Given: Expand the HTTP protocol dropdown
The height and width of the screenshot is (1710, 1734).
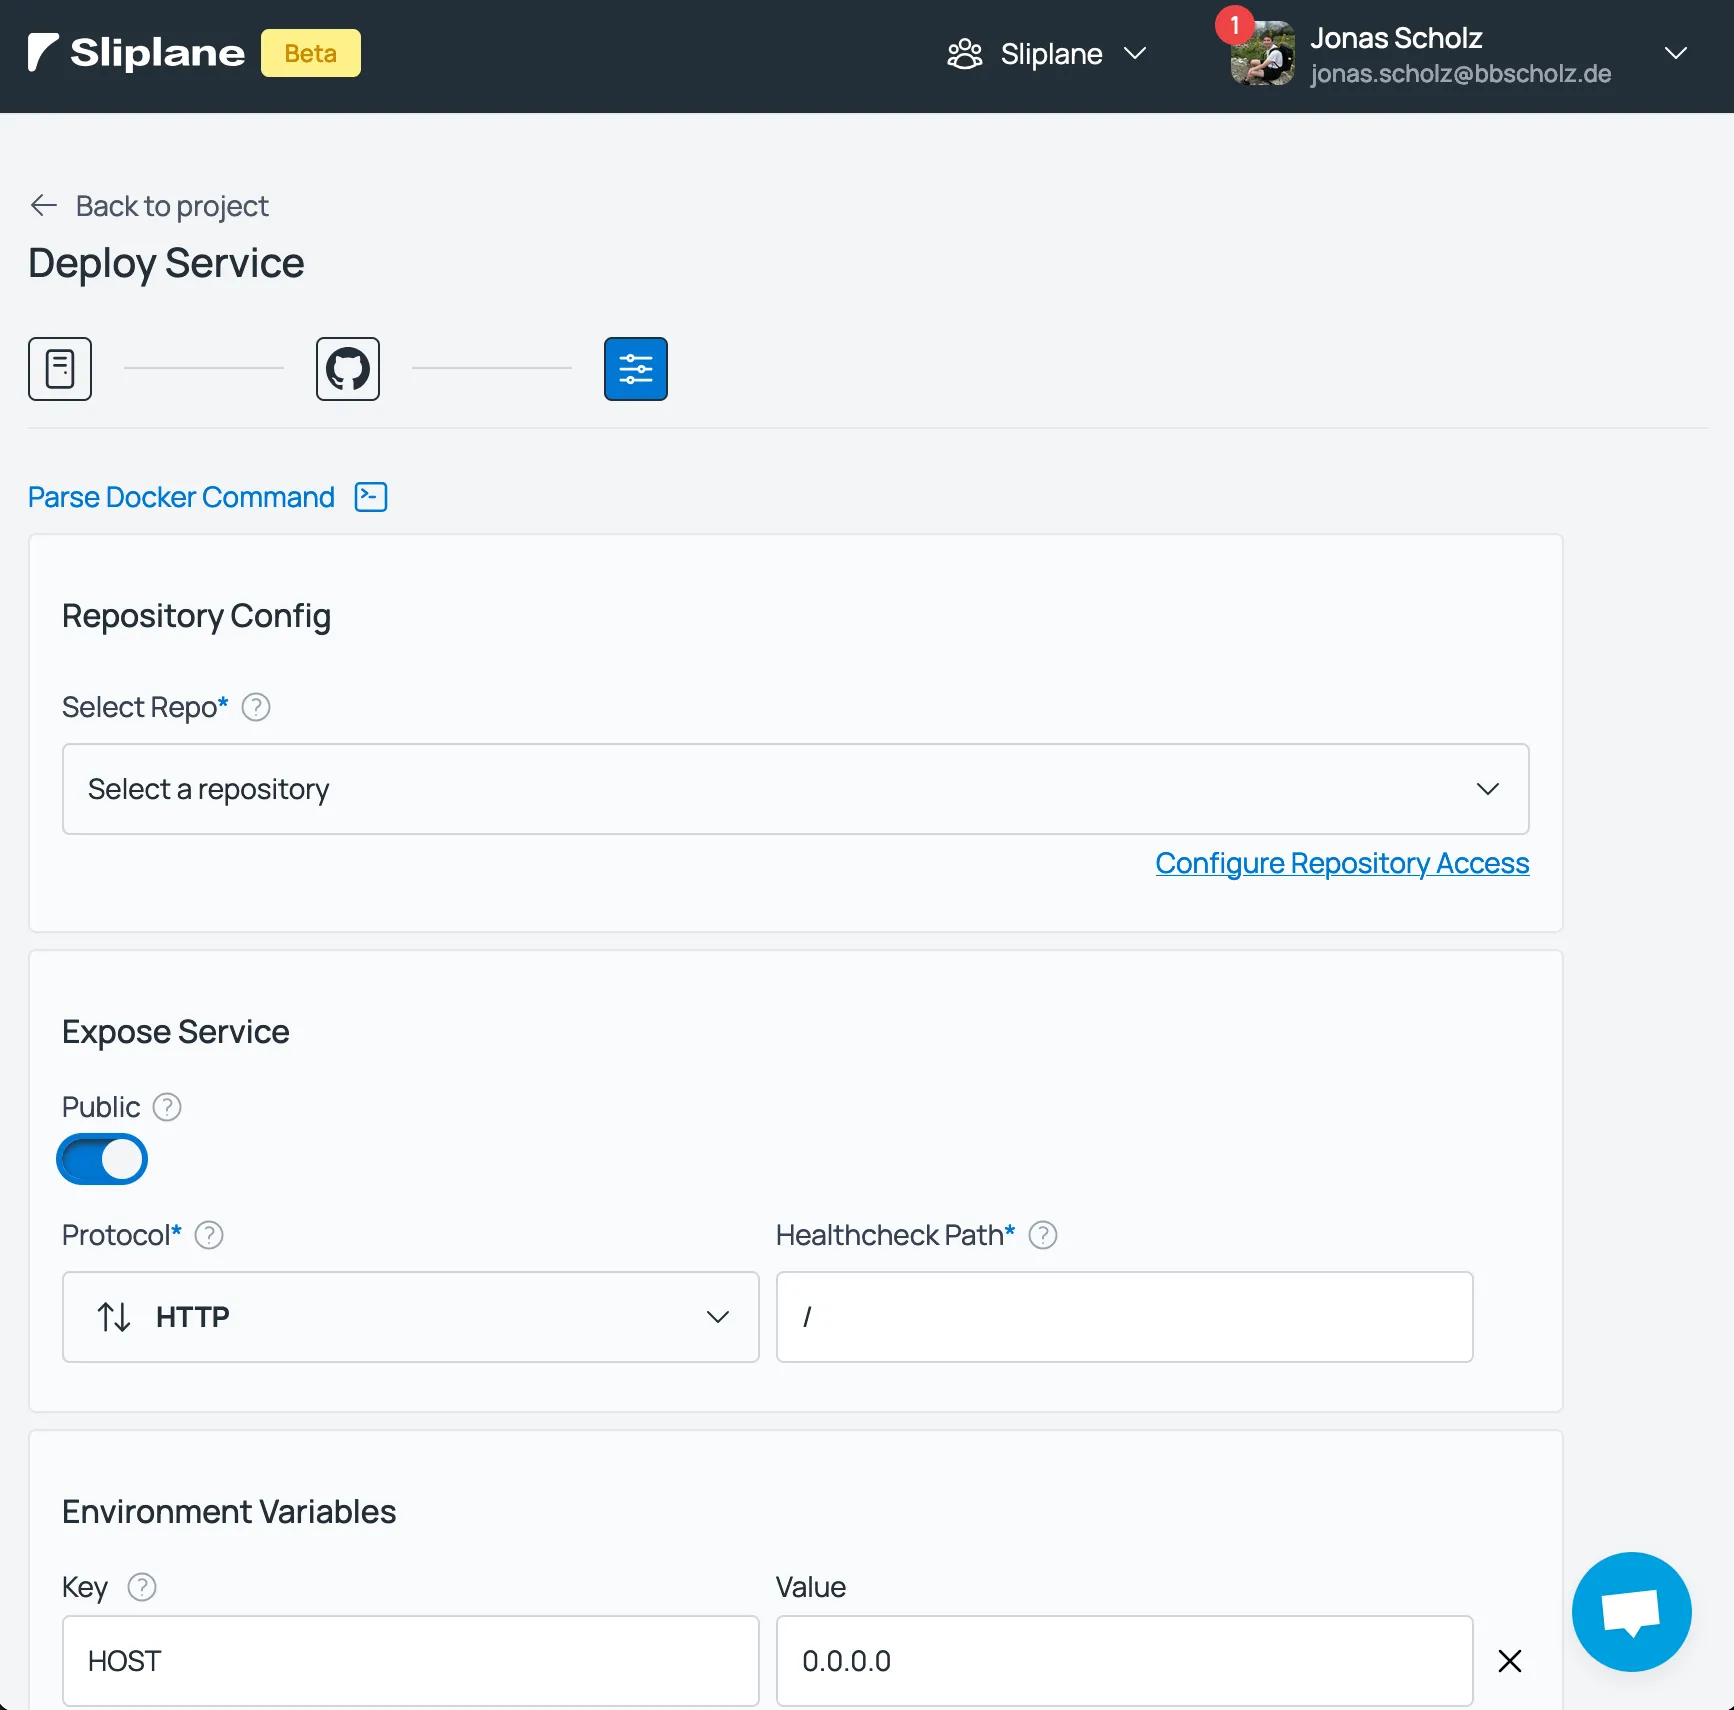Looking at the screenshot, I should 410,1317.
